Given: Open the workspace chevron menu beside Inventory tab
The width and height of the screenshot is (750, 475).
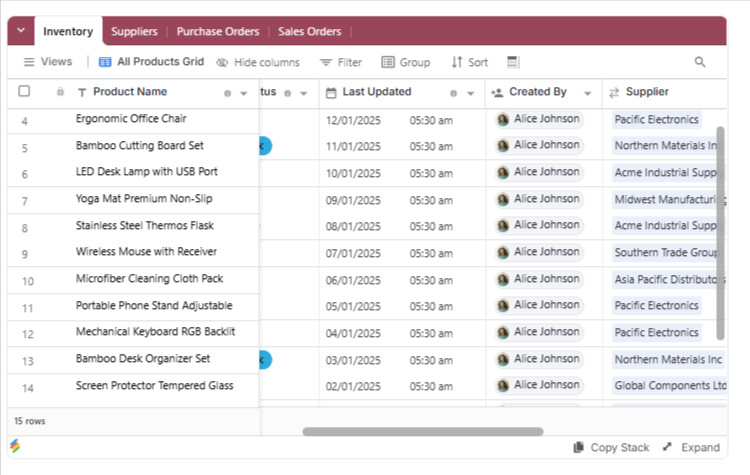Looking at the screenshot, I should coord(21,31).
